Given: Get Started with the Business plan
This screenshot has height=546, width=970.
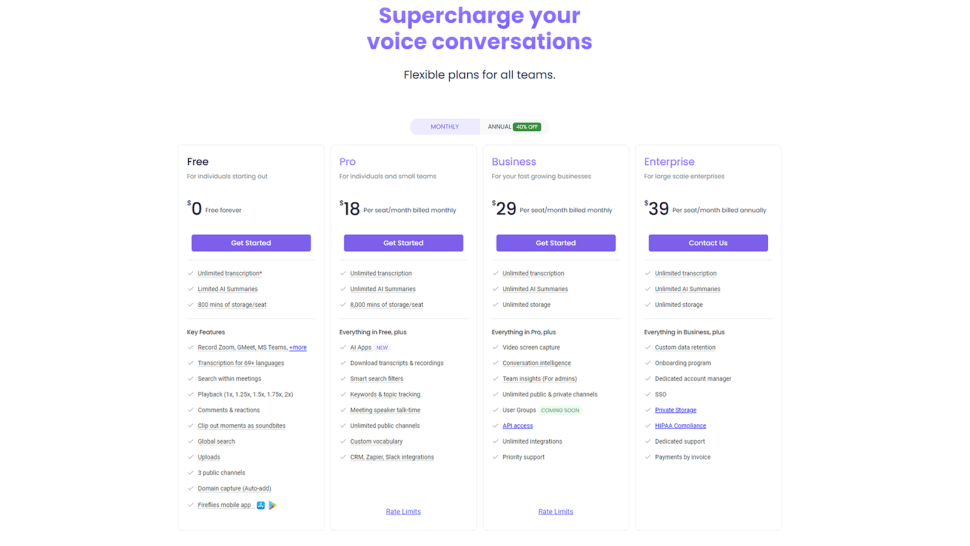Looking at the screenshot, I should 556,243.
